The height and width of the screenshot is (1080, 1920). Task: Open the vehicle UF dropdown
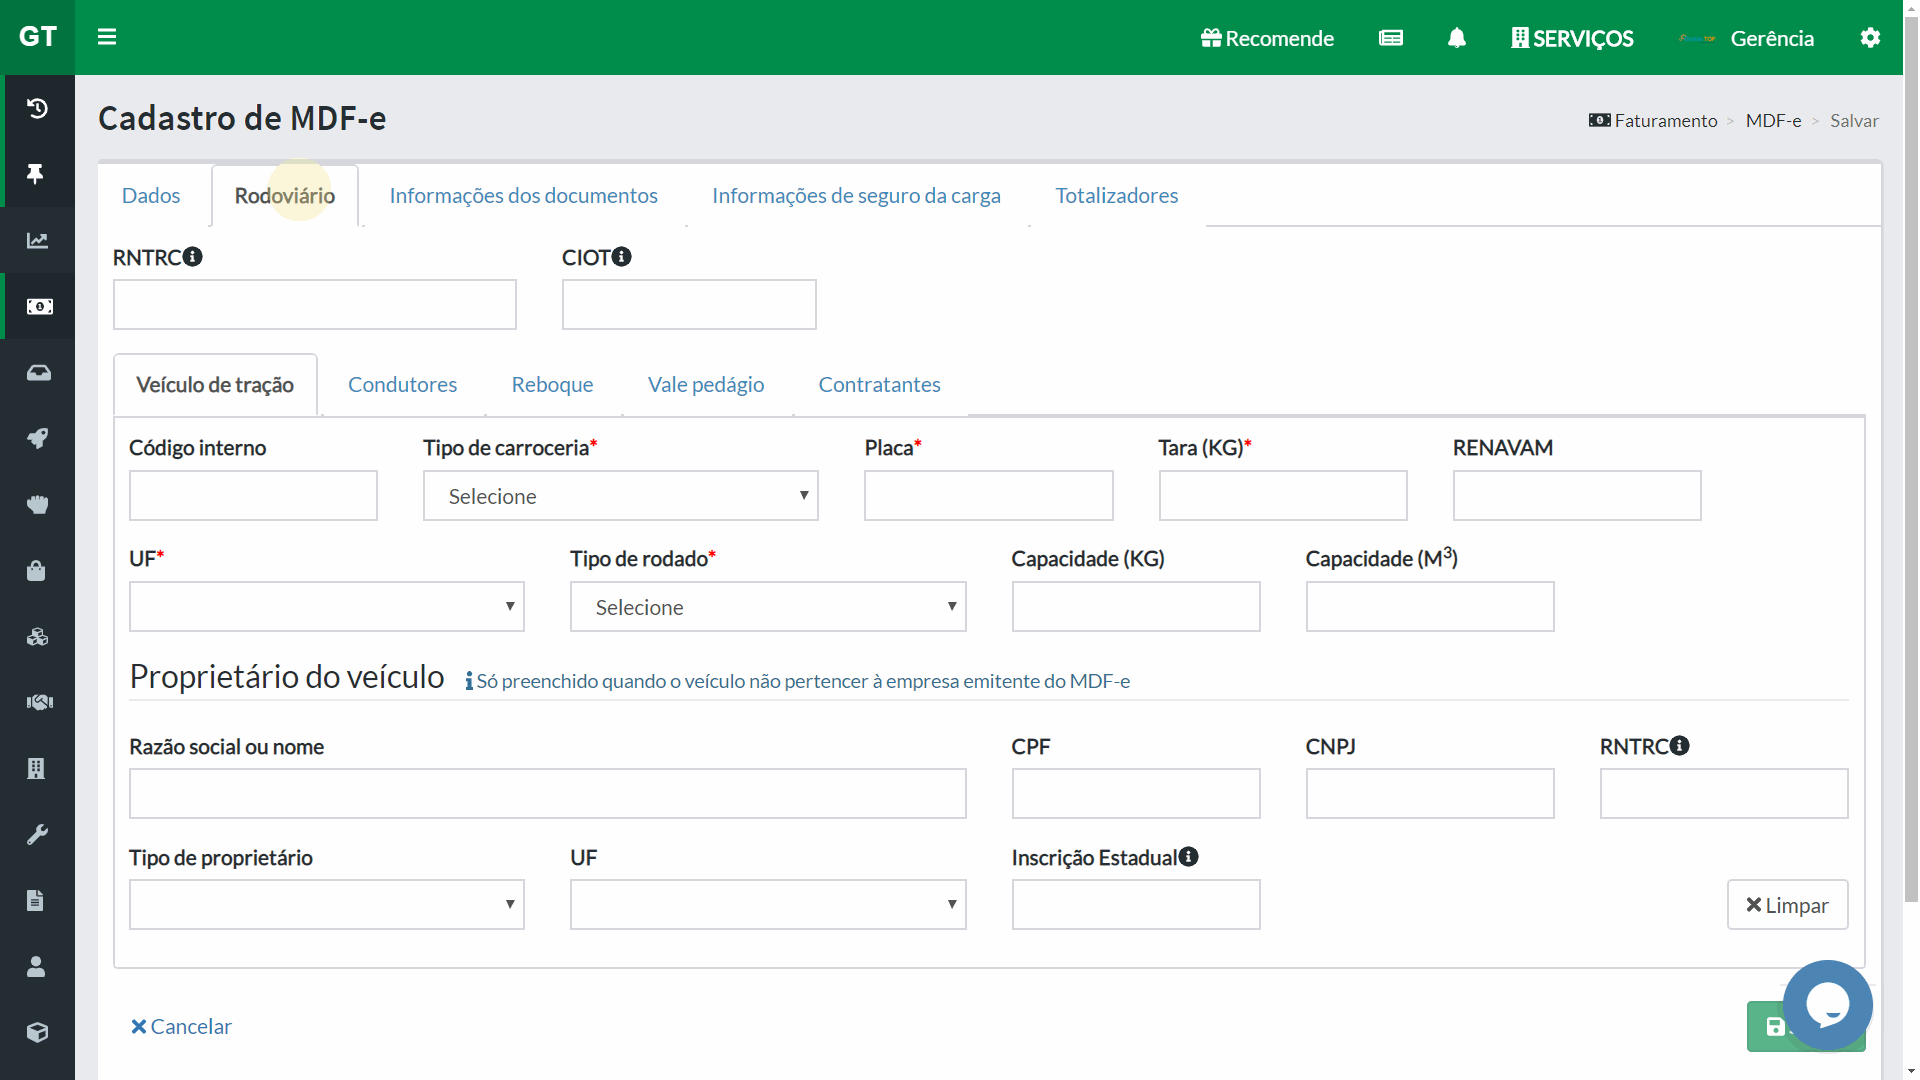click(x=326, y=607)
